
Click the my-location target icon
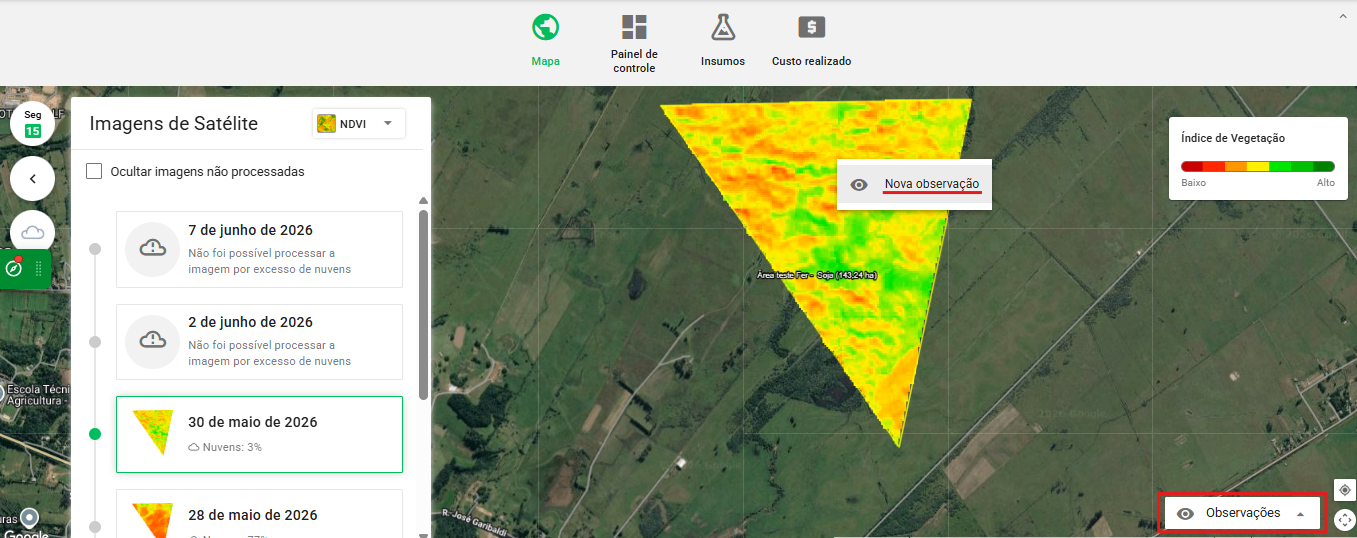pyautogui.click(x=1345, y=490)
